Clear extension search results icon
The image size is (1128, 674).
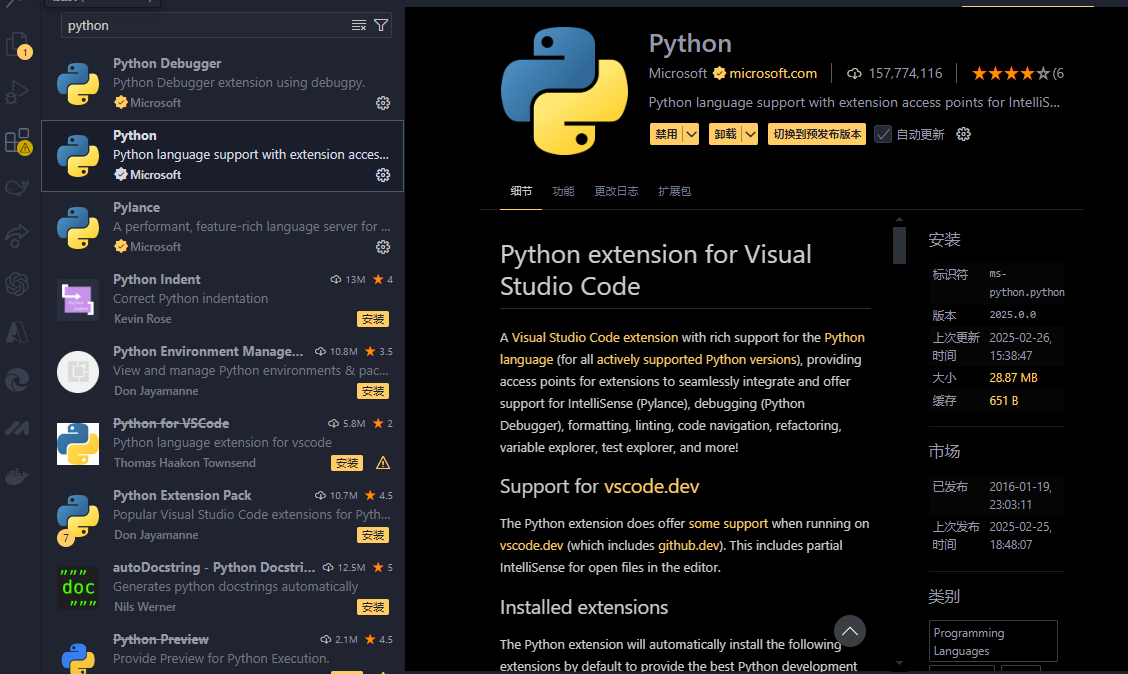click(x=358, y=26)
